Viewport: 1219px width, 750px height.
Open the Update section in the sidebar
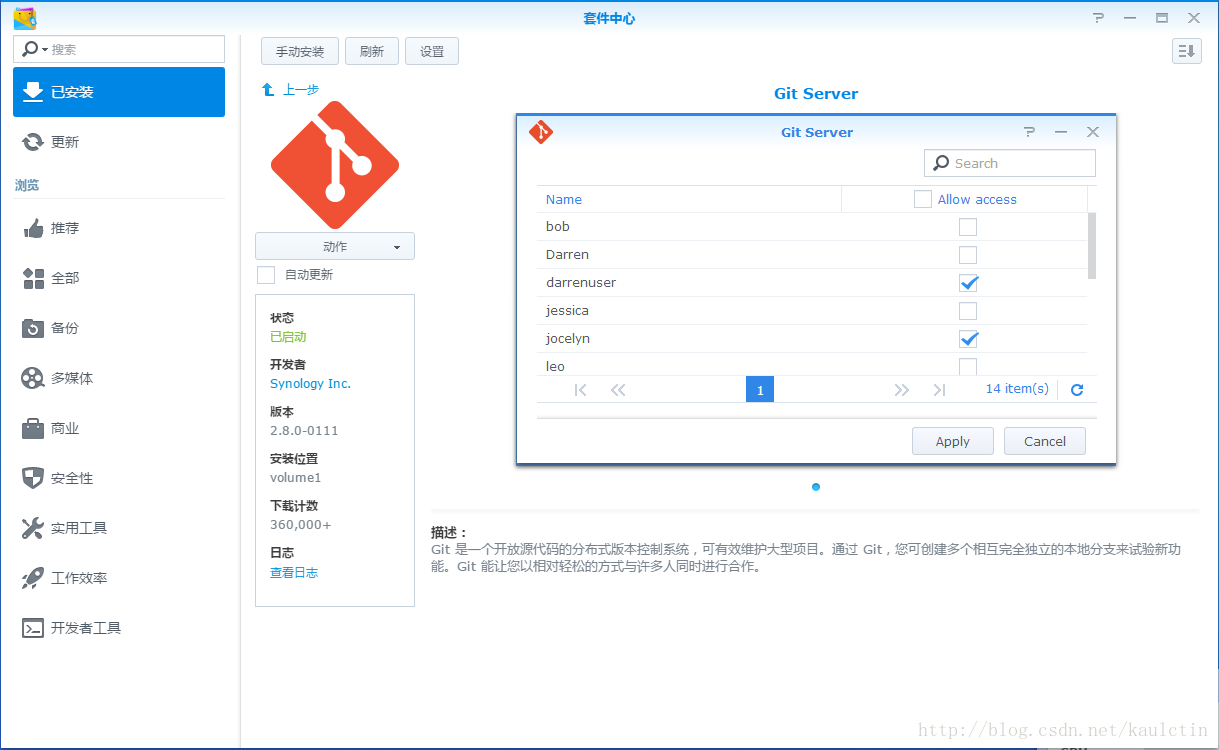tap(119, 142)
